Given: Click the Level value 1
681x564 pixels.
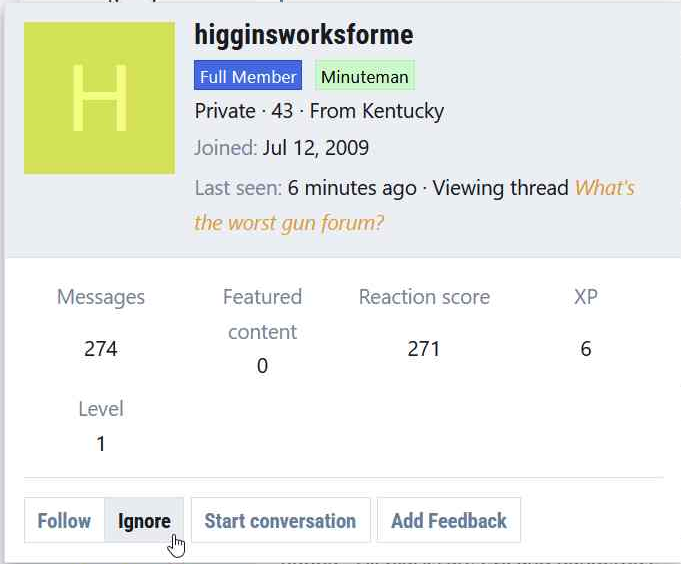Looking at the screenshot, I should point(101,444).
